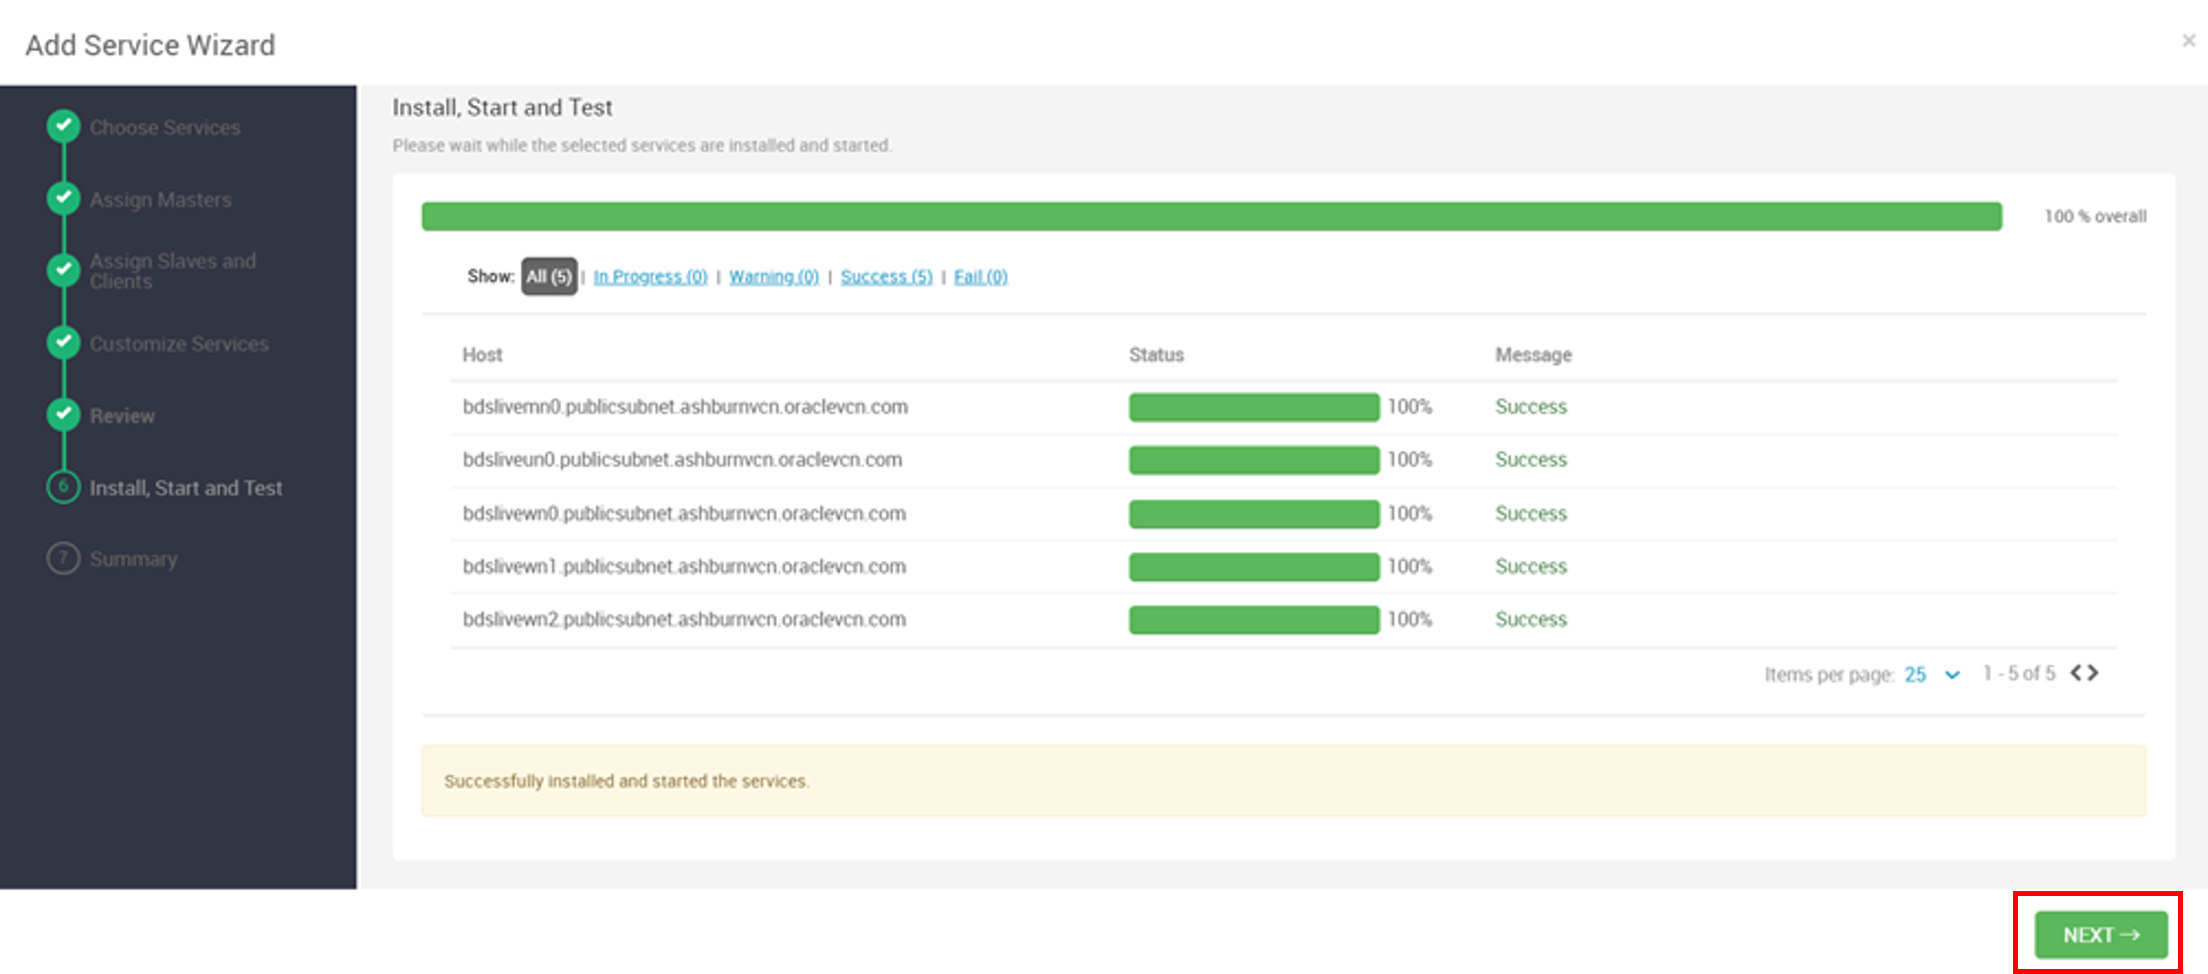Open Choose Services wizard step
The height and width of the screenshot is (974, 2208).
pyautogui.click(x=165, y=127)
